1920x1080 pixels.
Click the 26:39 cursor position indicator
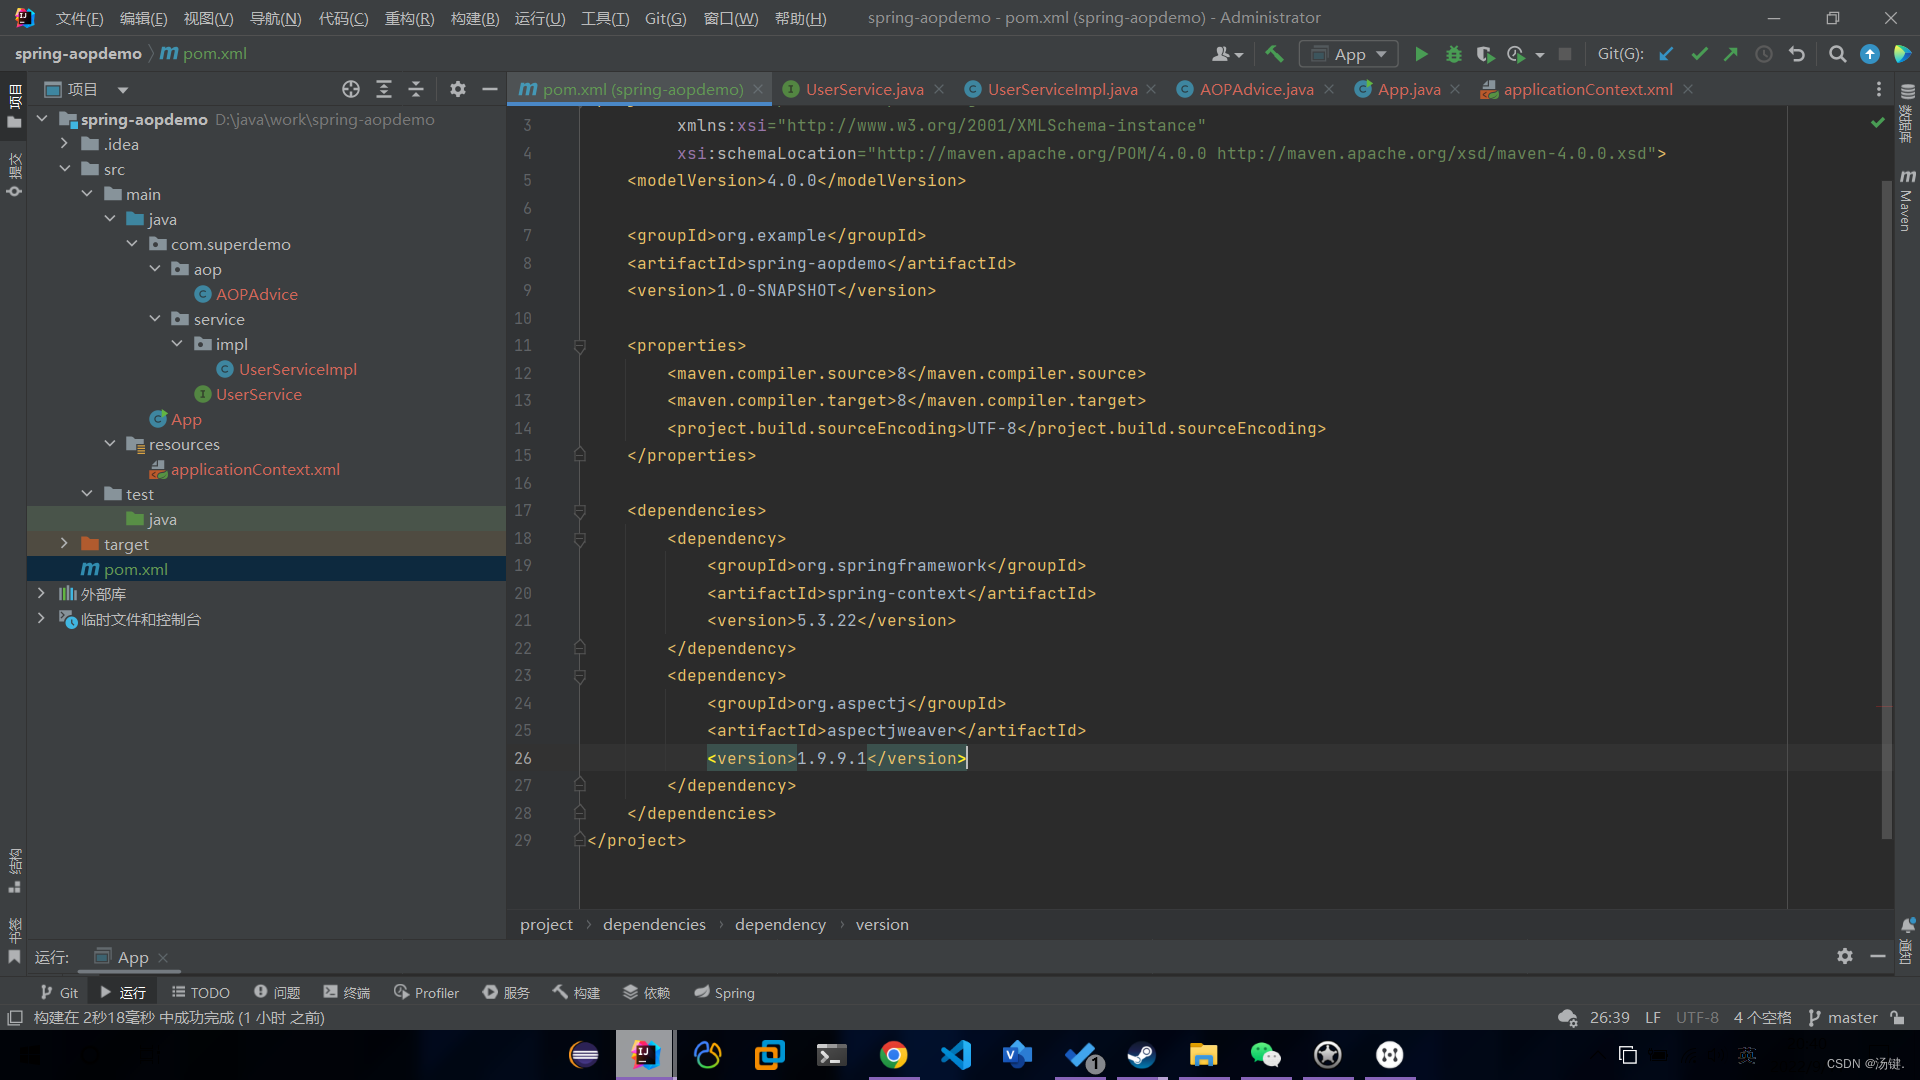[x=1609, y=1017]
